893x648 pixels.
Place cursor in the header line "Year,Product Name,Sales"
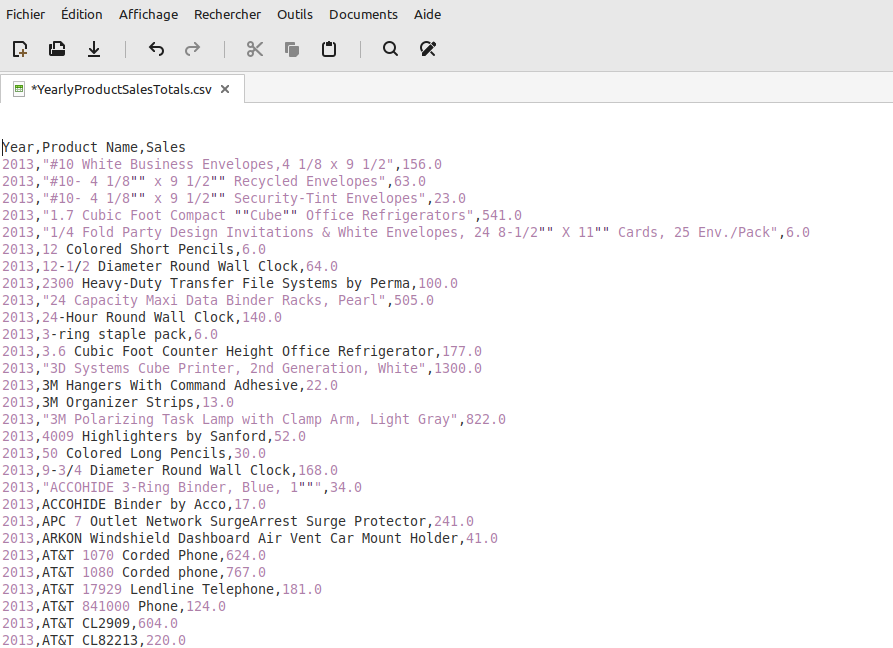[x=94, y=147]
